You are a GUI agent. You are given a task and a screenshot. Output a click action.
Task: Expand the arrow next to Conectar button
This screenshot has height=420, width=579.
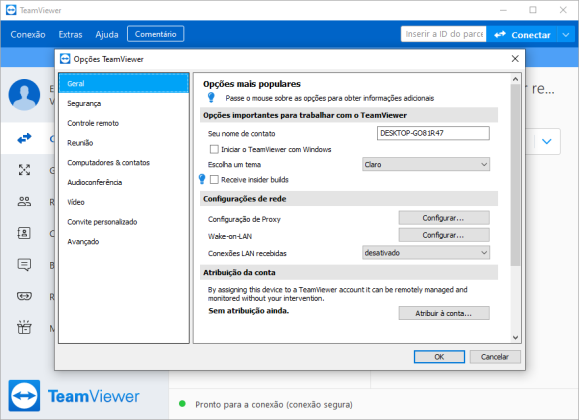(x=566, y=35)
